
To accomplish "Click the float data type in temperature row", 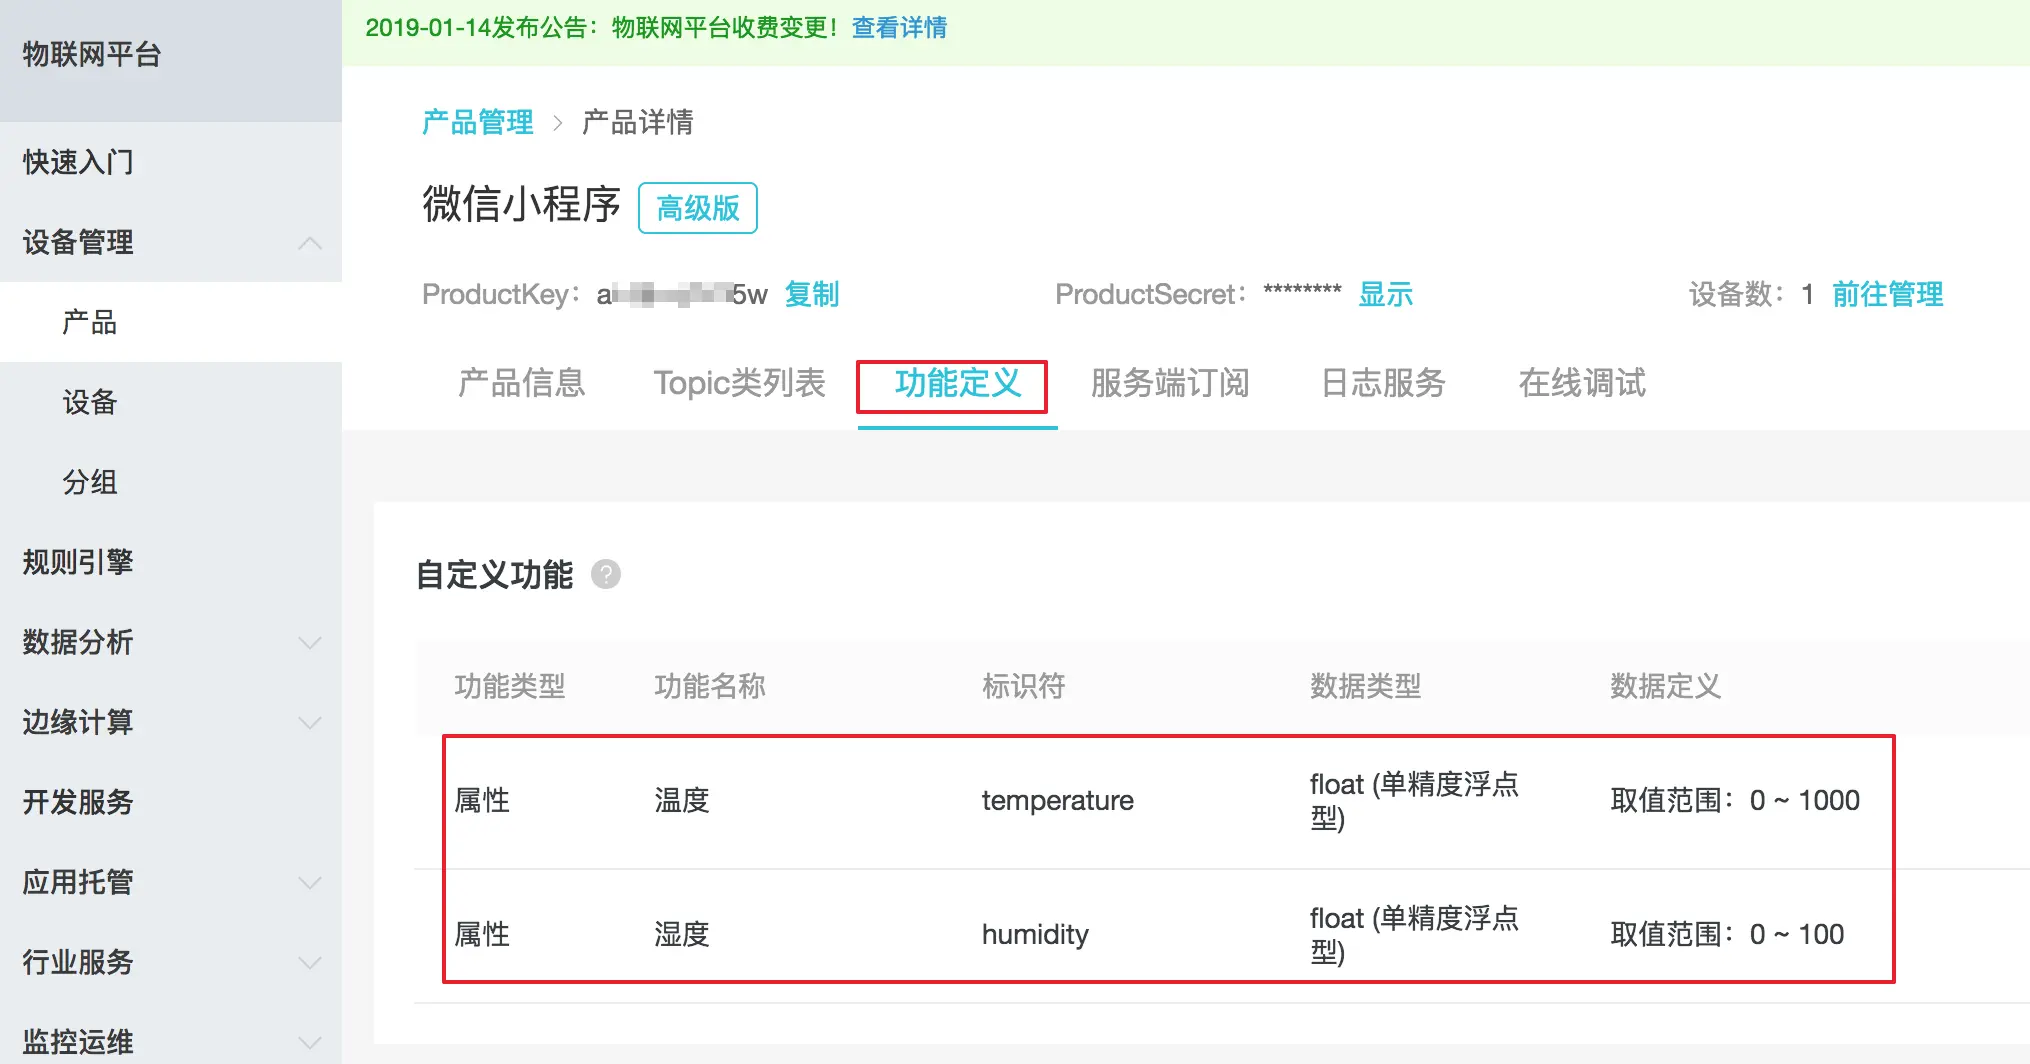I will click(x=1414, y=800).
